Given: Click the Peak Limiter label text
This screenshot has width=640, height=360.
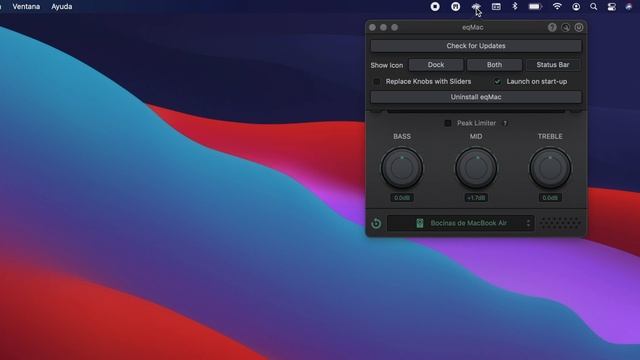Looking at the screenshot, I should point(476,123).
